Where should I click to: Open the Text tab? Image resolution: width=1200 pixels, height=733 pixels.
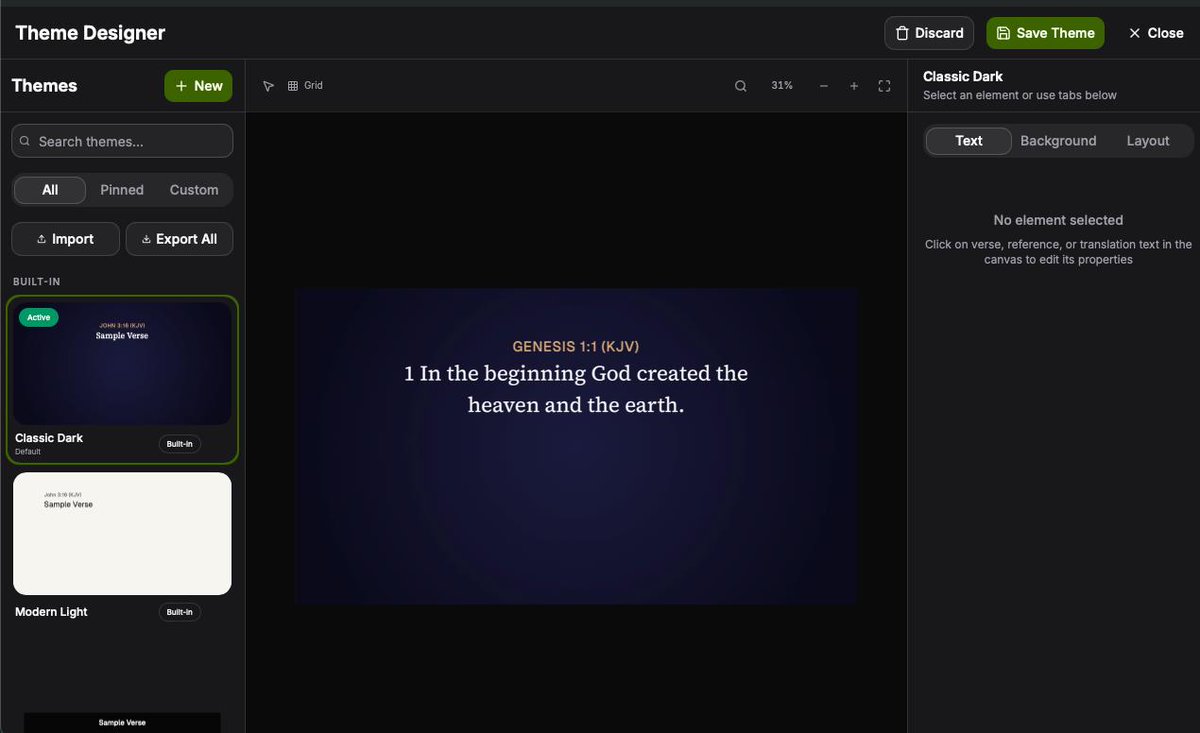pos(969,141)
